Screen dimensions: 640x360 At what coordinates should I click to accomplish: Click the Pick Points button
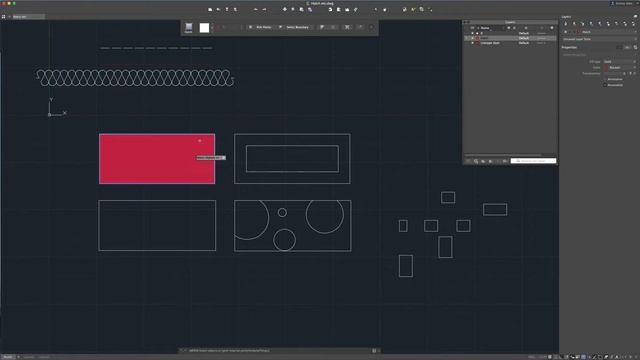(x=260, y=27)
